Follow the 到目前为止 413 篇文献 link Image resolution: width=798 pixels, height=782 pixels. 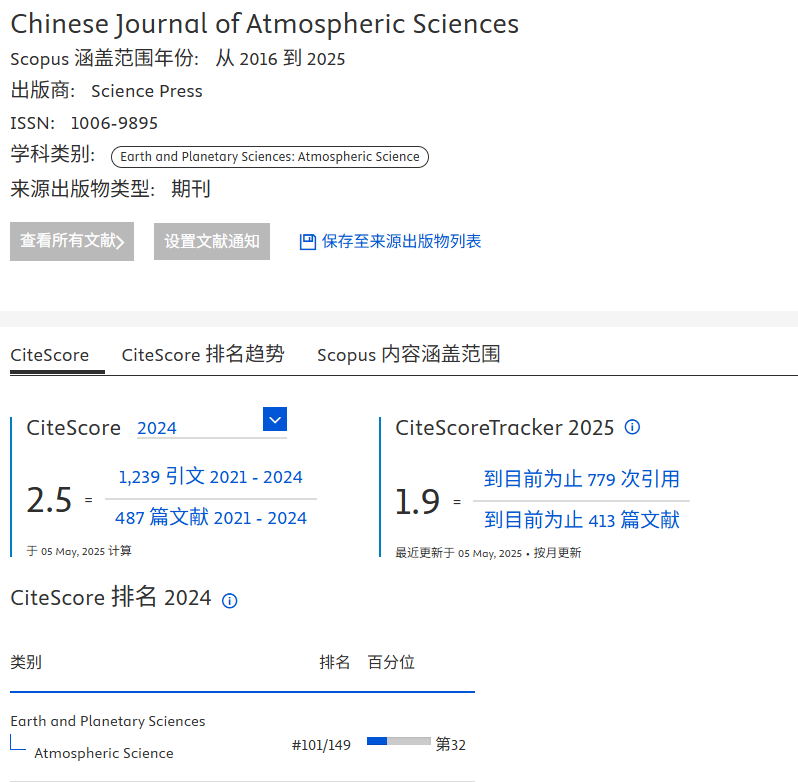[x=581, y=520]
